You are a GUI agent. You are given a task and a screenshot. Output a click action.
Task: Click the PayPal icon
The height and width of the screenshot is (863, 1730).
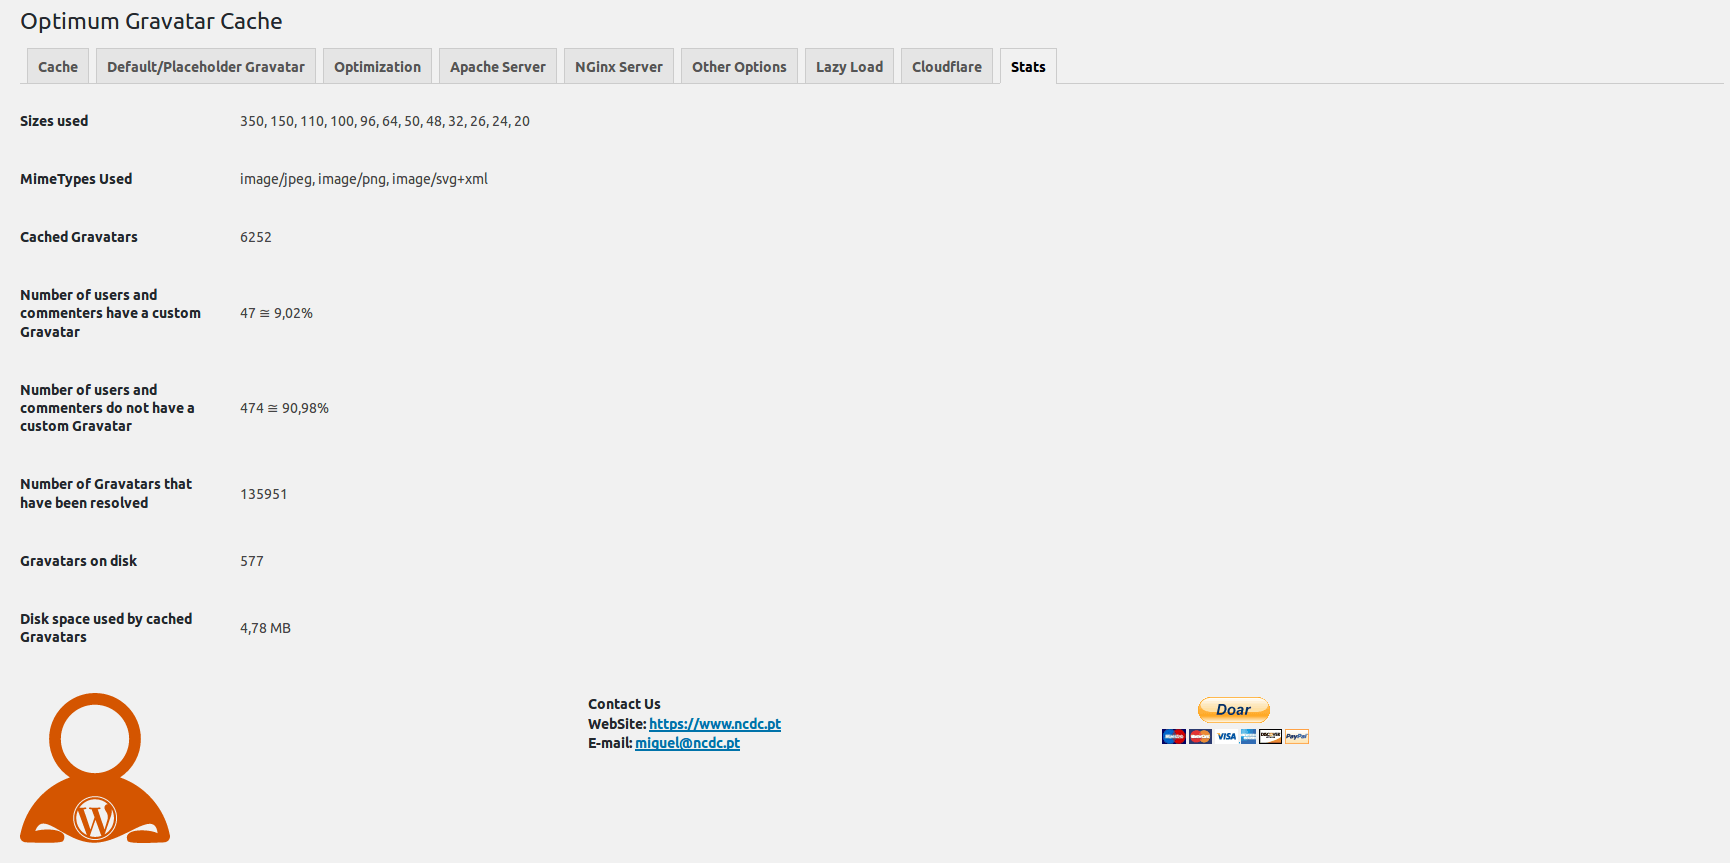[1297, 737]
